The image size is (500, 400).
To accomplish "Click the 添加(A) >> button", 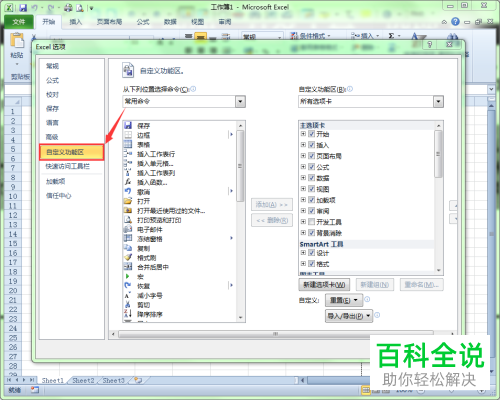I will [272, 204].
